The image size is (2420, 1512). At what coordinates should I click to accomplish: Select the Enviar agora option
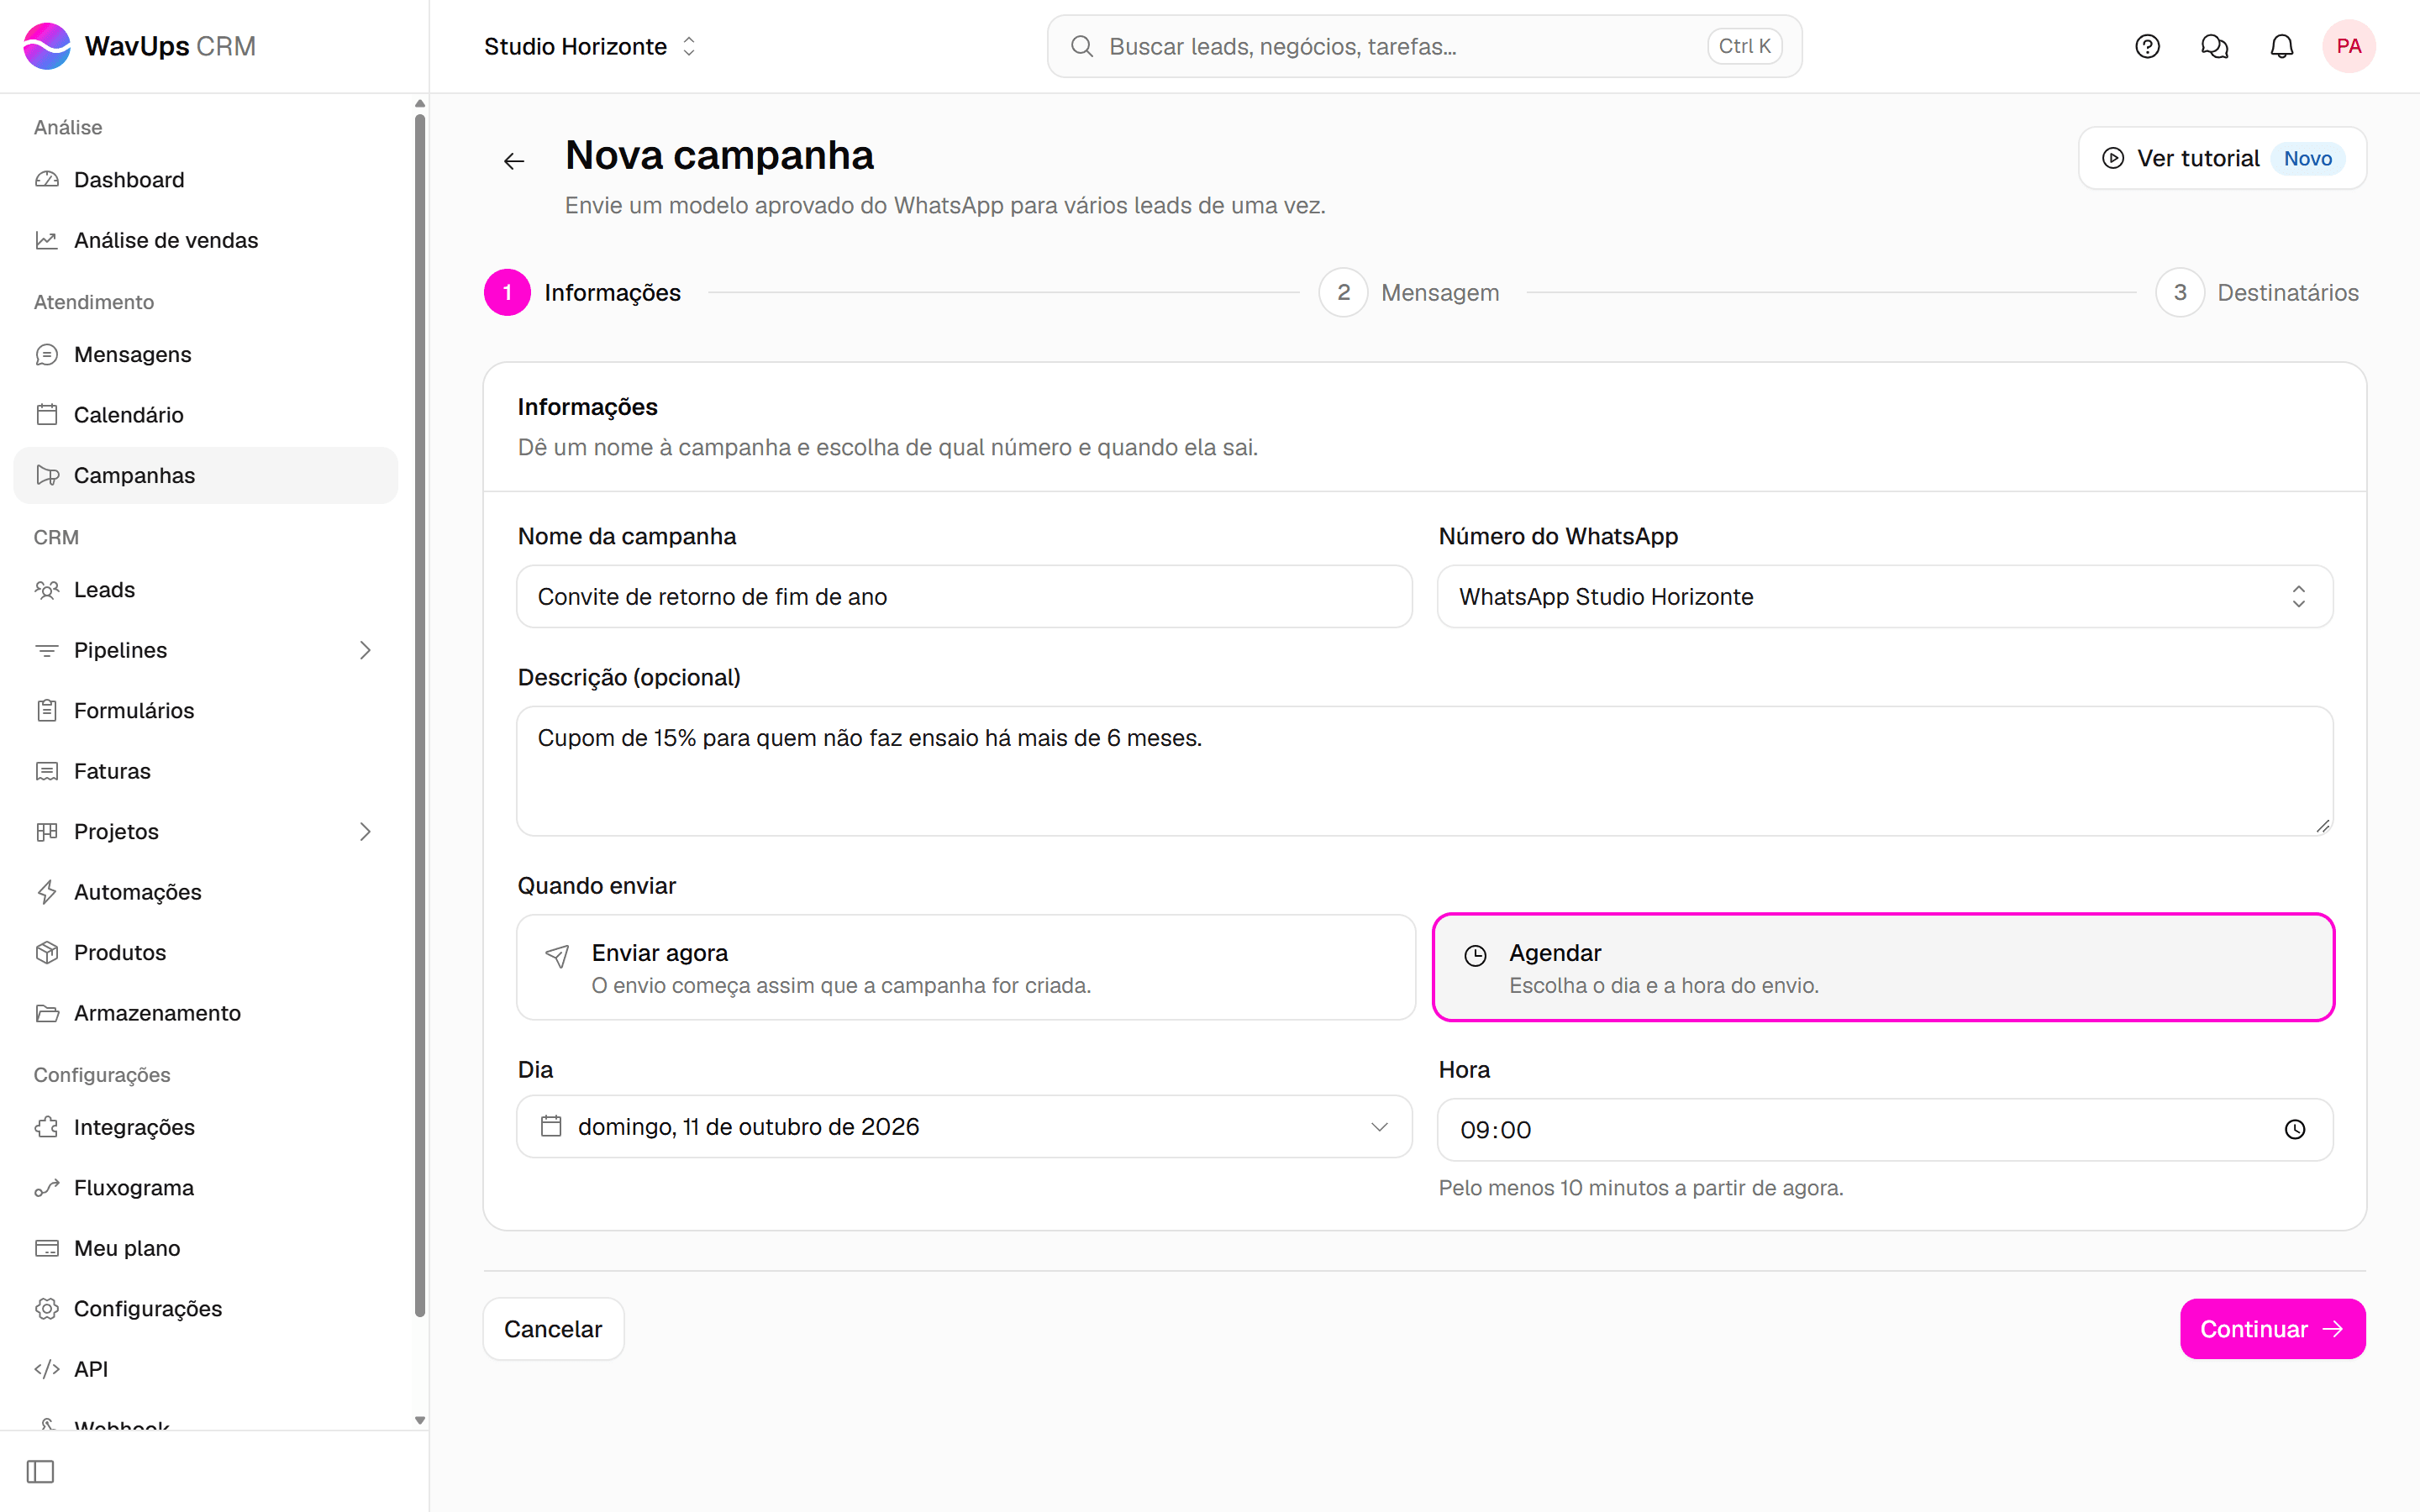coord(966,967)
